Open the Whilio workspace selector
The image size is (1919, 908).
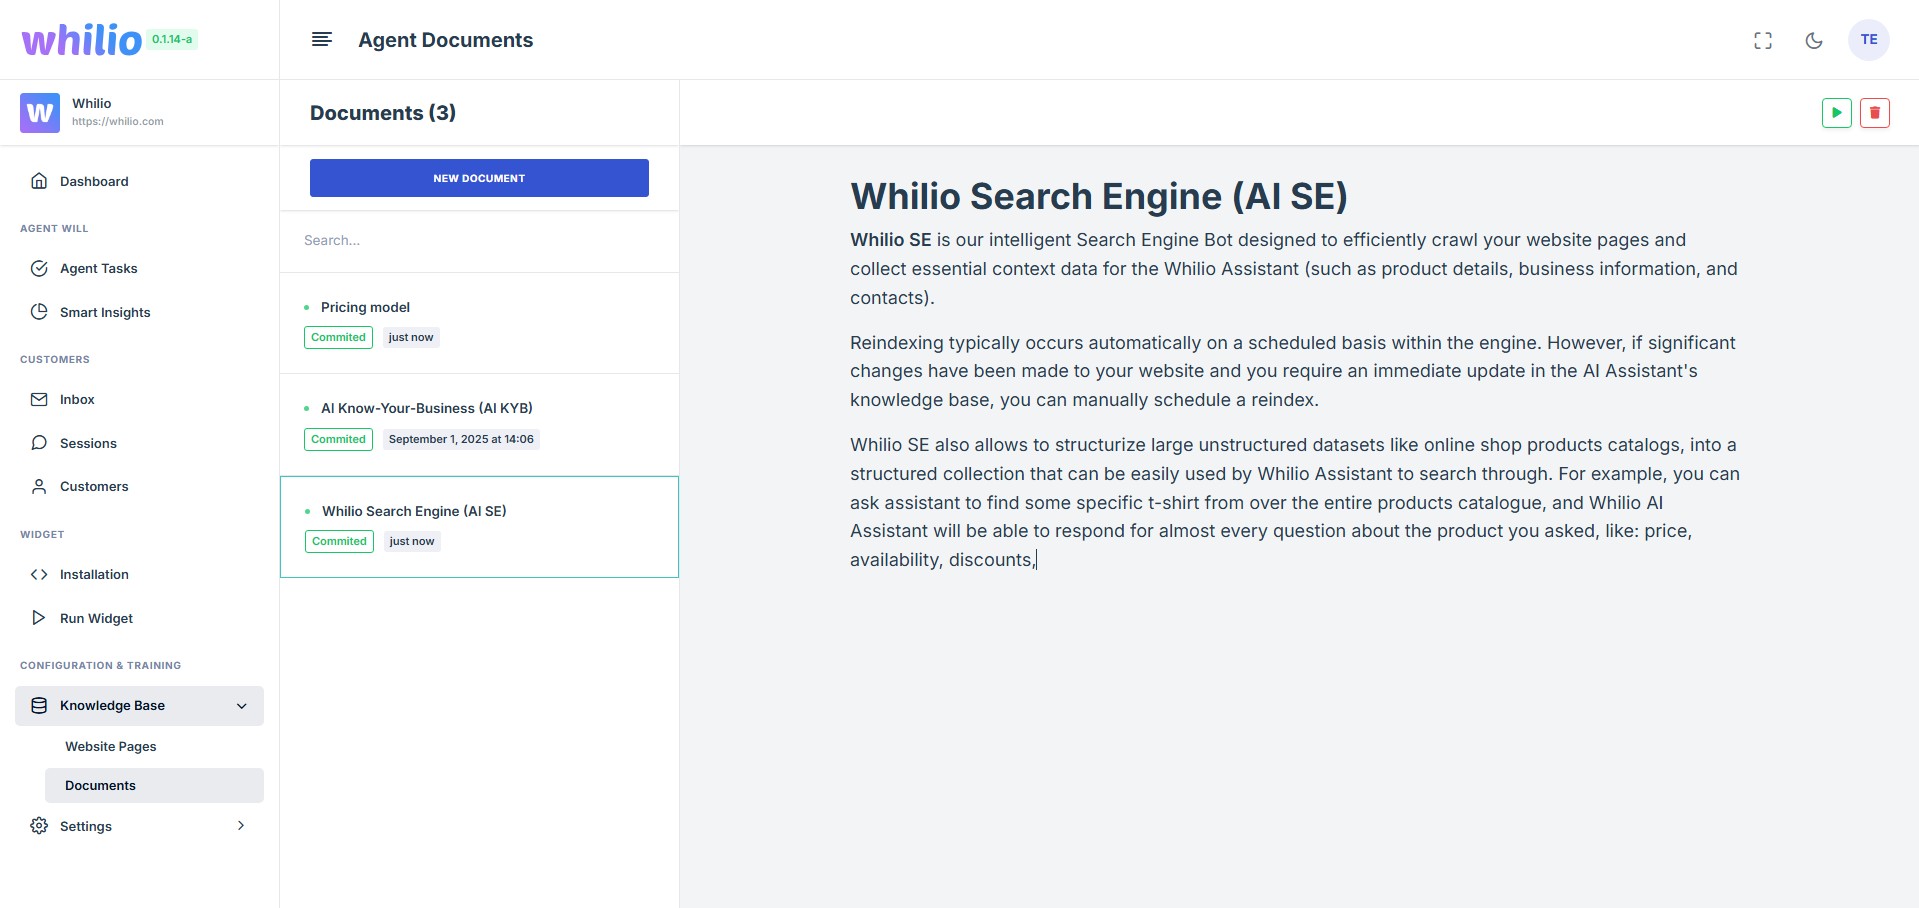[x=139, y=112]
